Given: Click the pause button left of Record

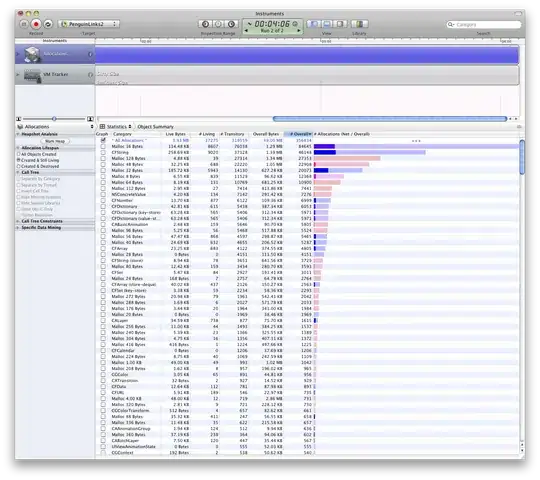Looking at the screenshot, I should (23, 24).
